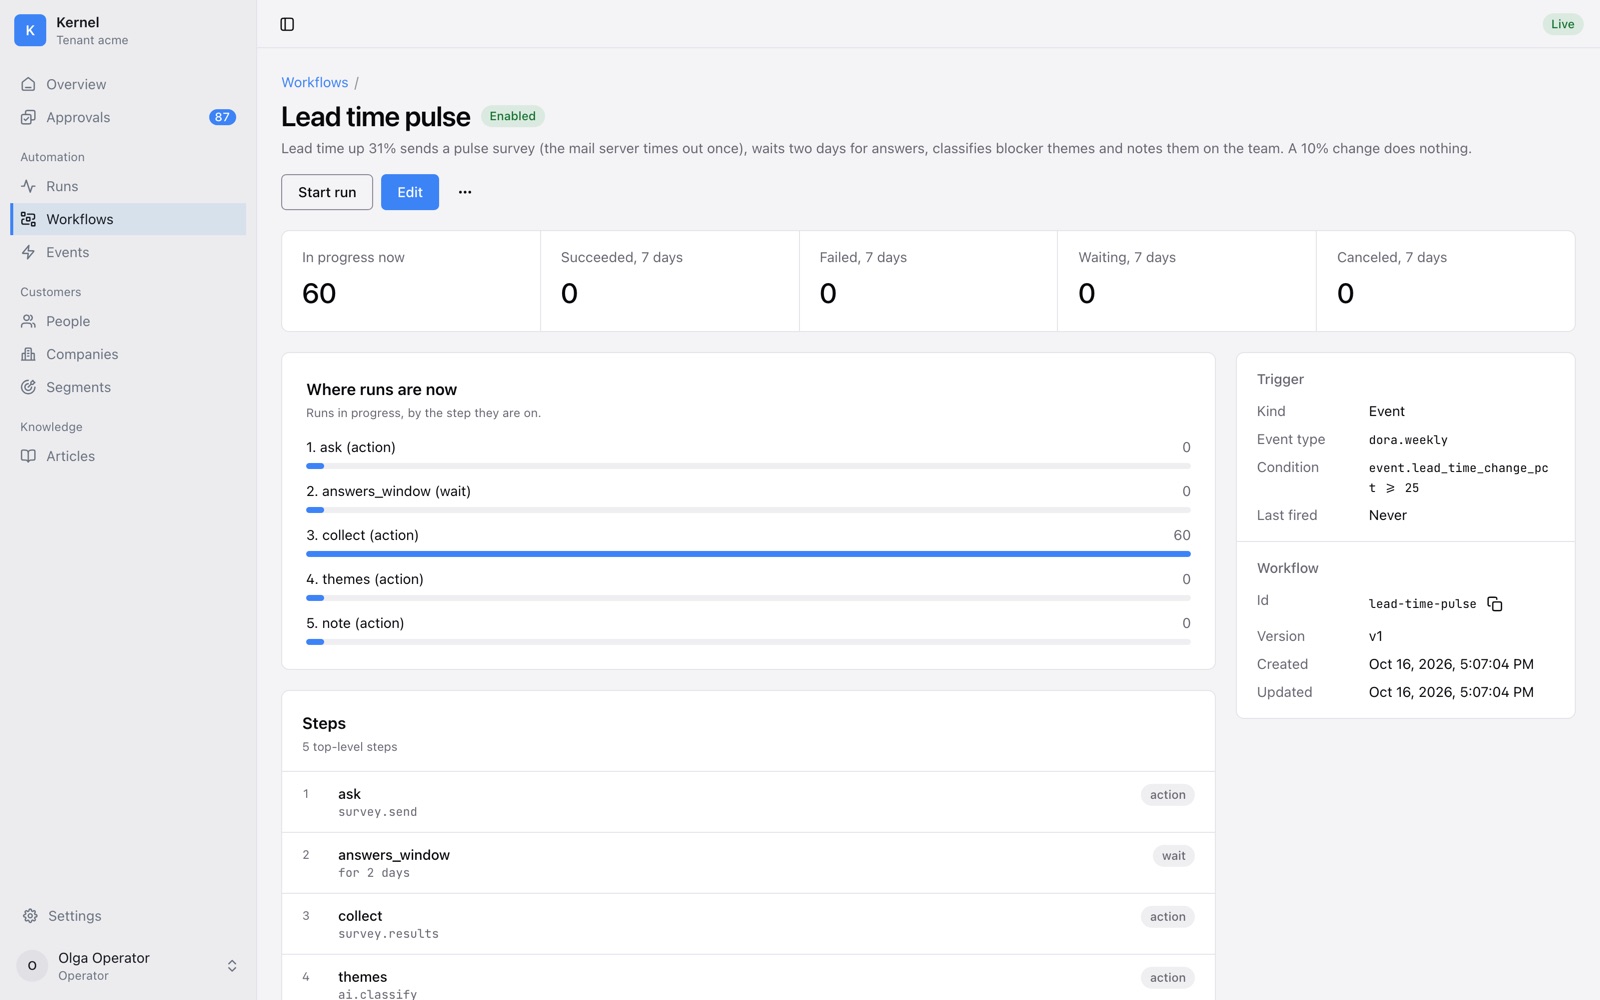Click the Overview home icon
The width and height of the screenshot is (1600, 1000).
28,84
